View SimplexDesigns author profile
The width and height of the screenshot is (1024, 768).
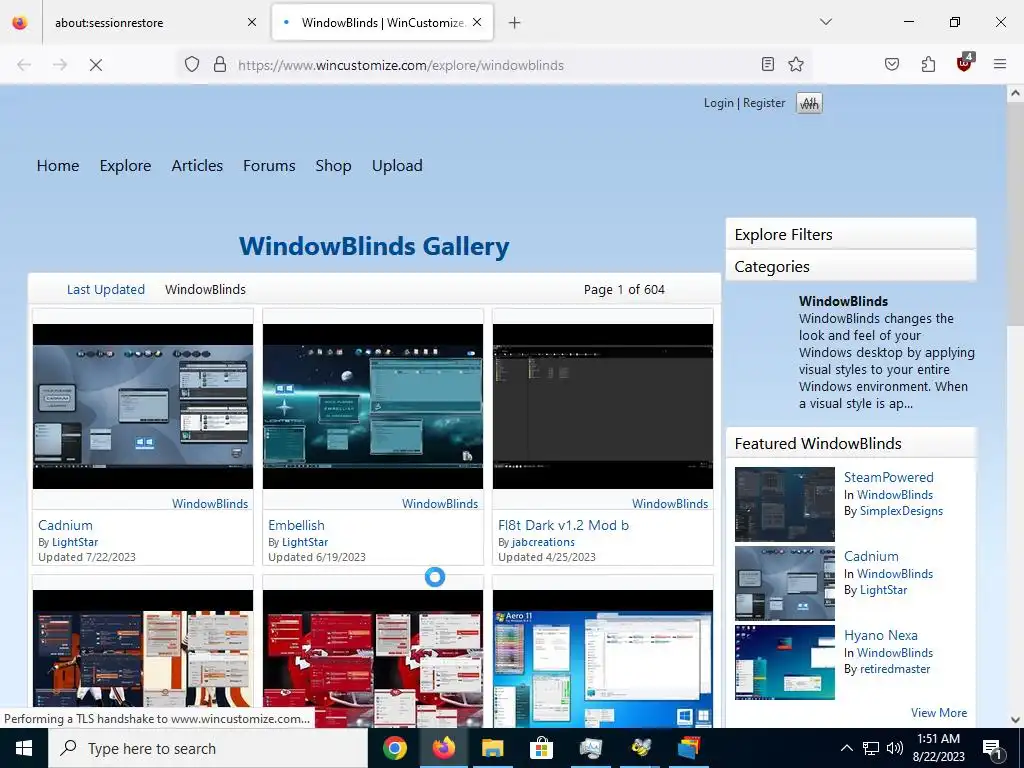pyautogui.click(x=901, y=511)
